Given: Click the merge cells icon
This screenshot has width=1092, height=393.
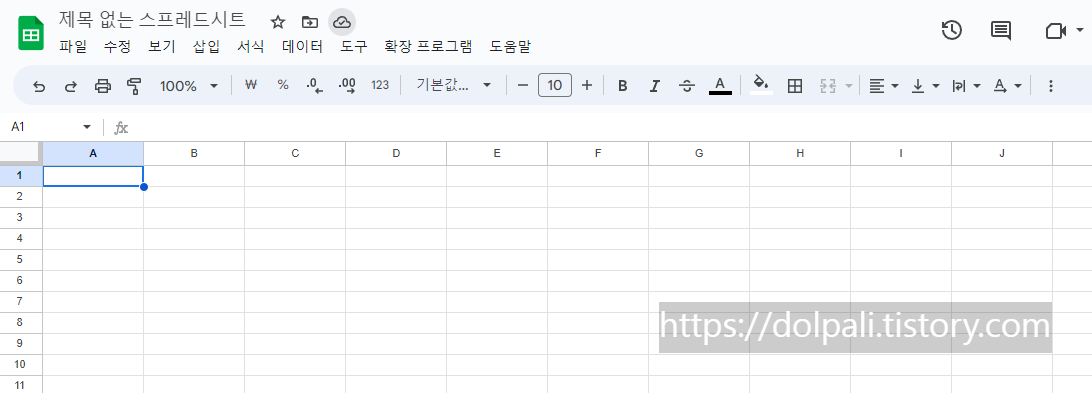Looking at the screenshot, I should (827, 86).
